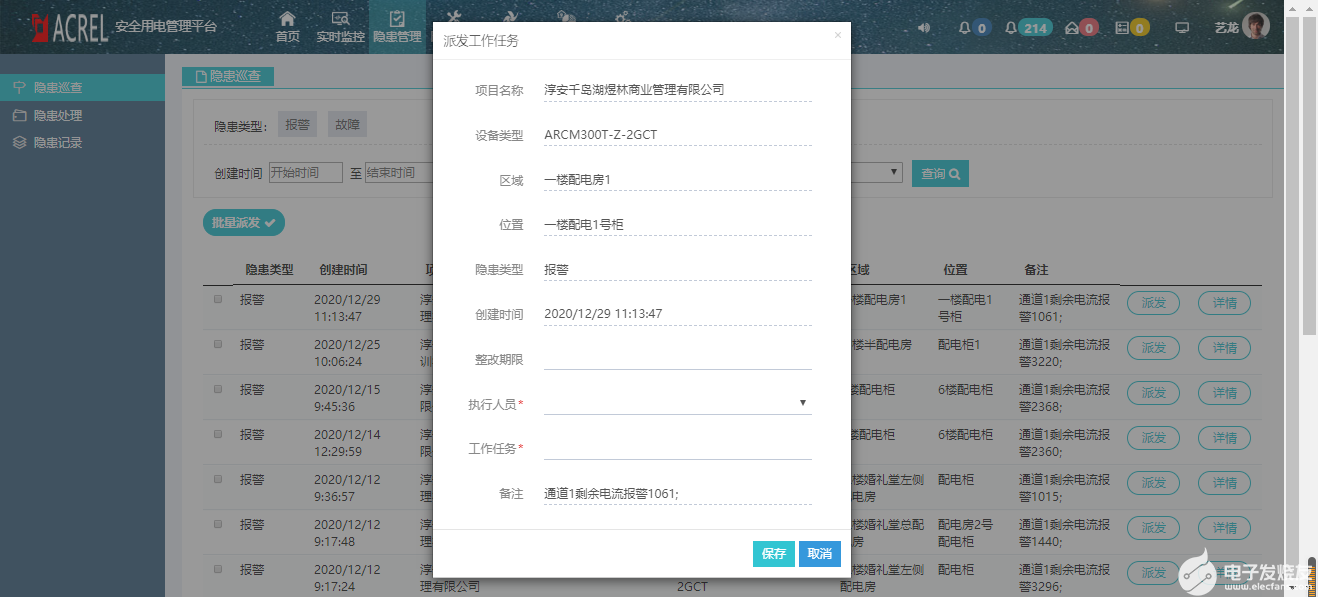Click 派发 for row with 报警1061
1318x597 pixels.
click(x=1153, y=303)
